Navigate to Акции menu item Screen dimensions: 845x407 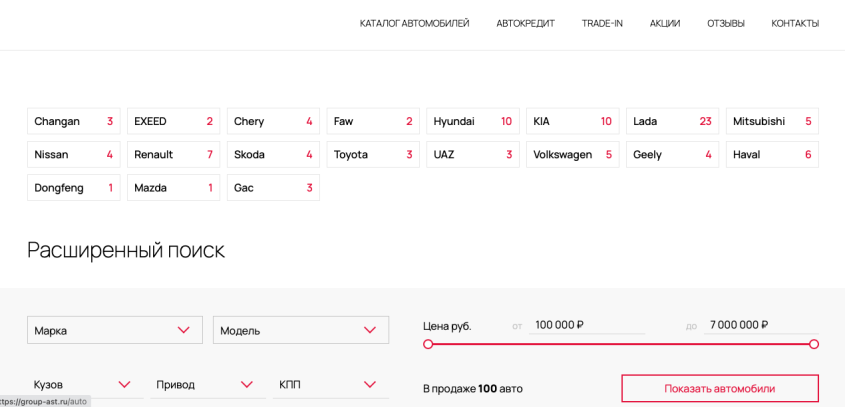[x=665, y=24]
